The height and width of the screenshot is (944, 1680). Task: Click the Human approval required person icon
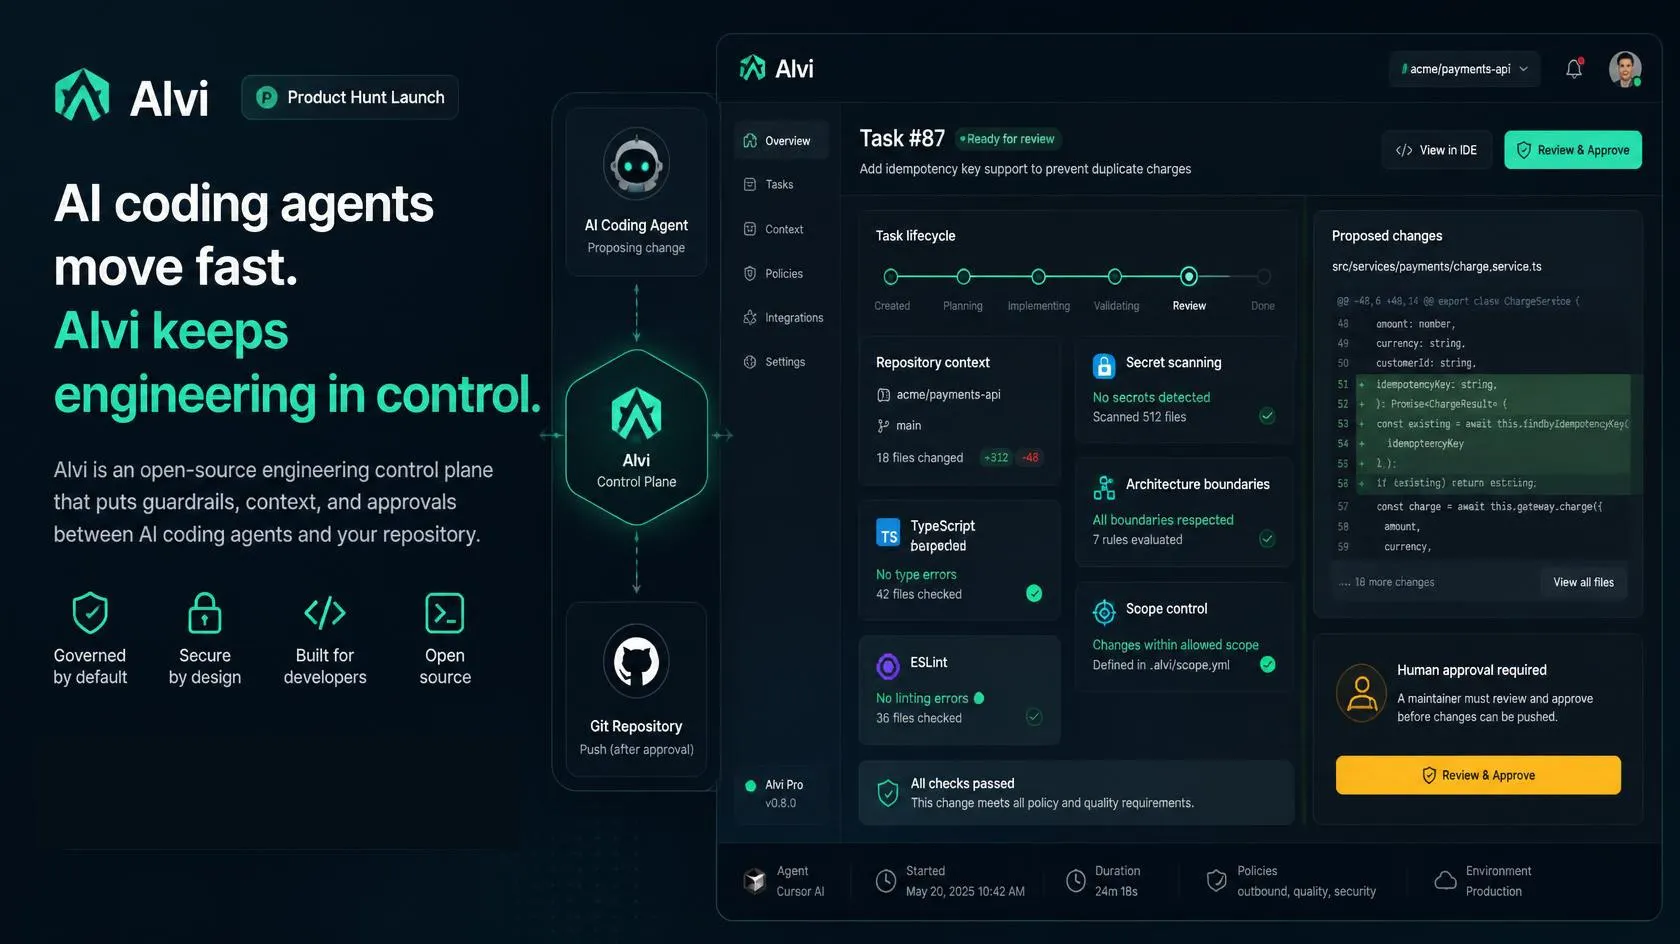[1362, 693]
